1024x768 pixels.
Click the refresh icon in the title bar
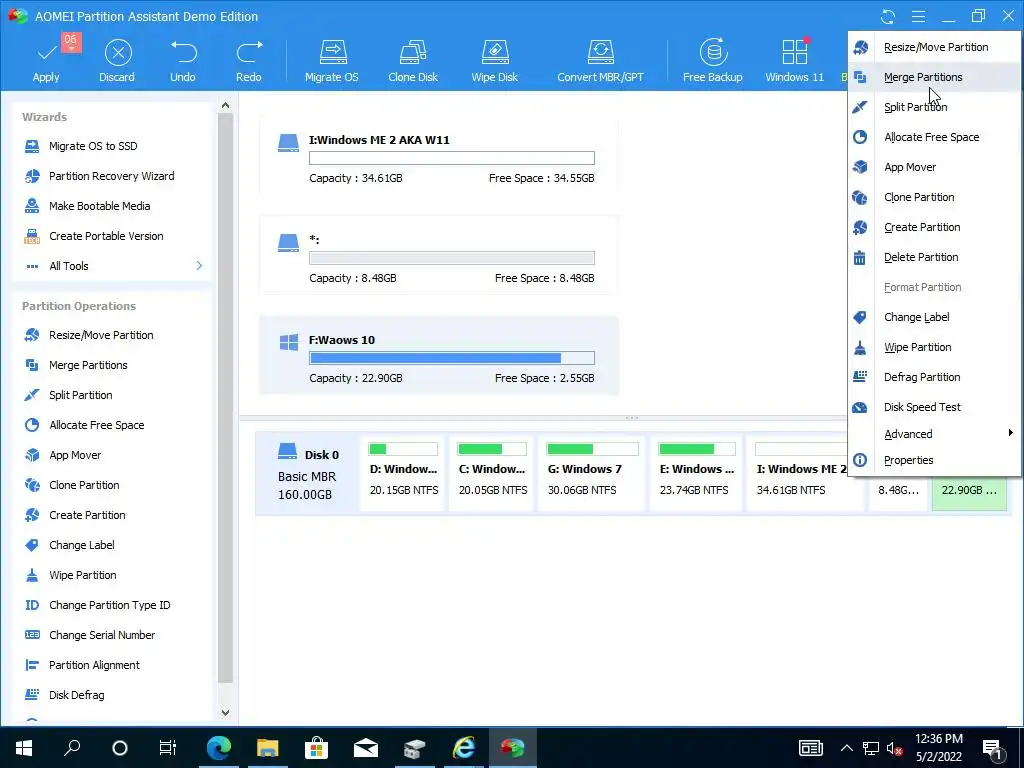click(888, 16)
